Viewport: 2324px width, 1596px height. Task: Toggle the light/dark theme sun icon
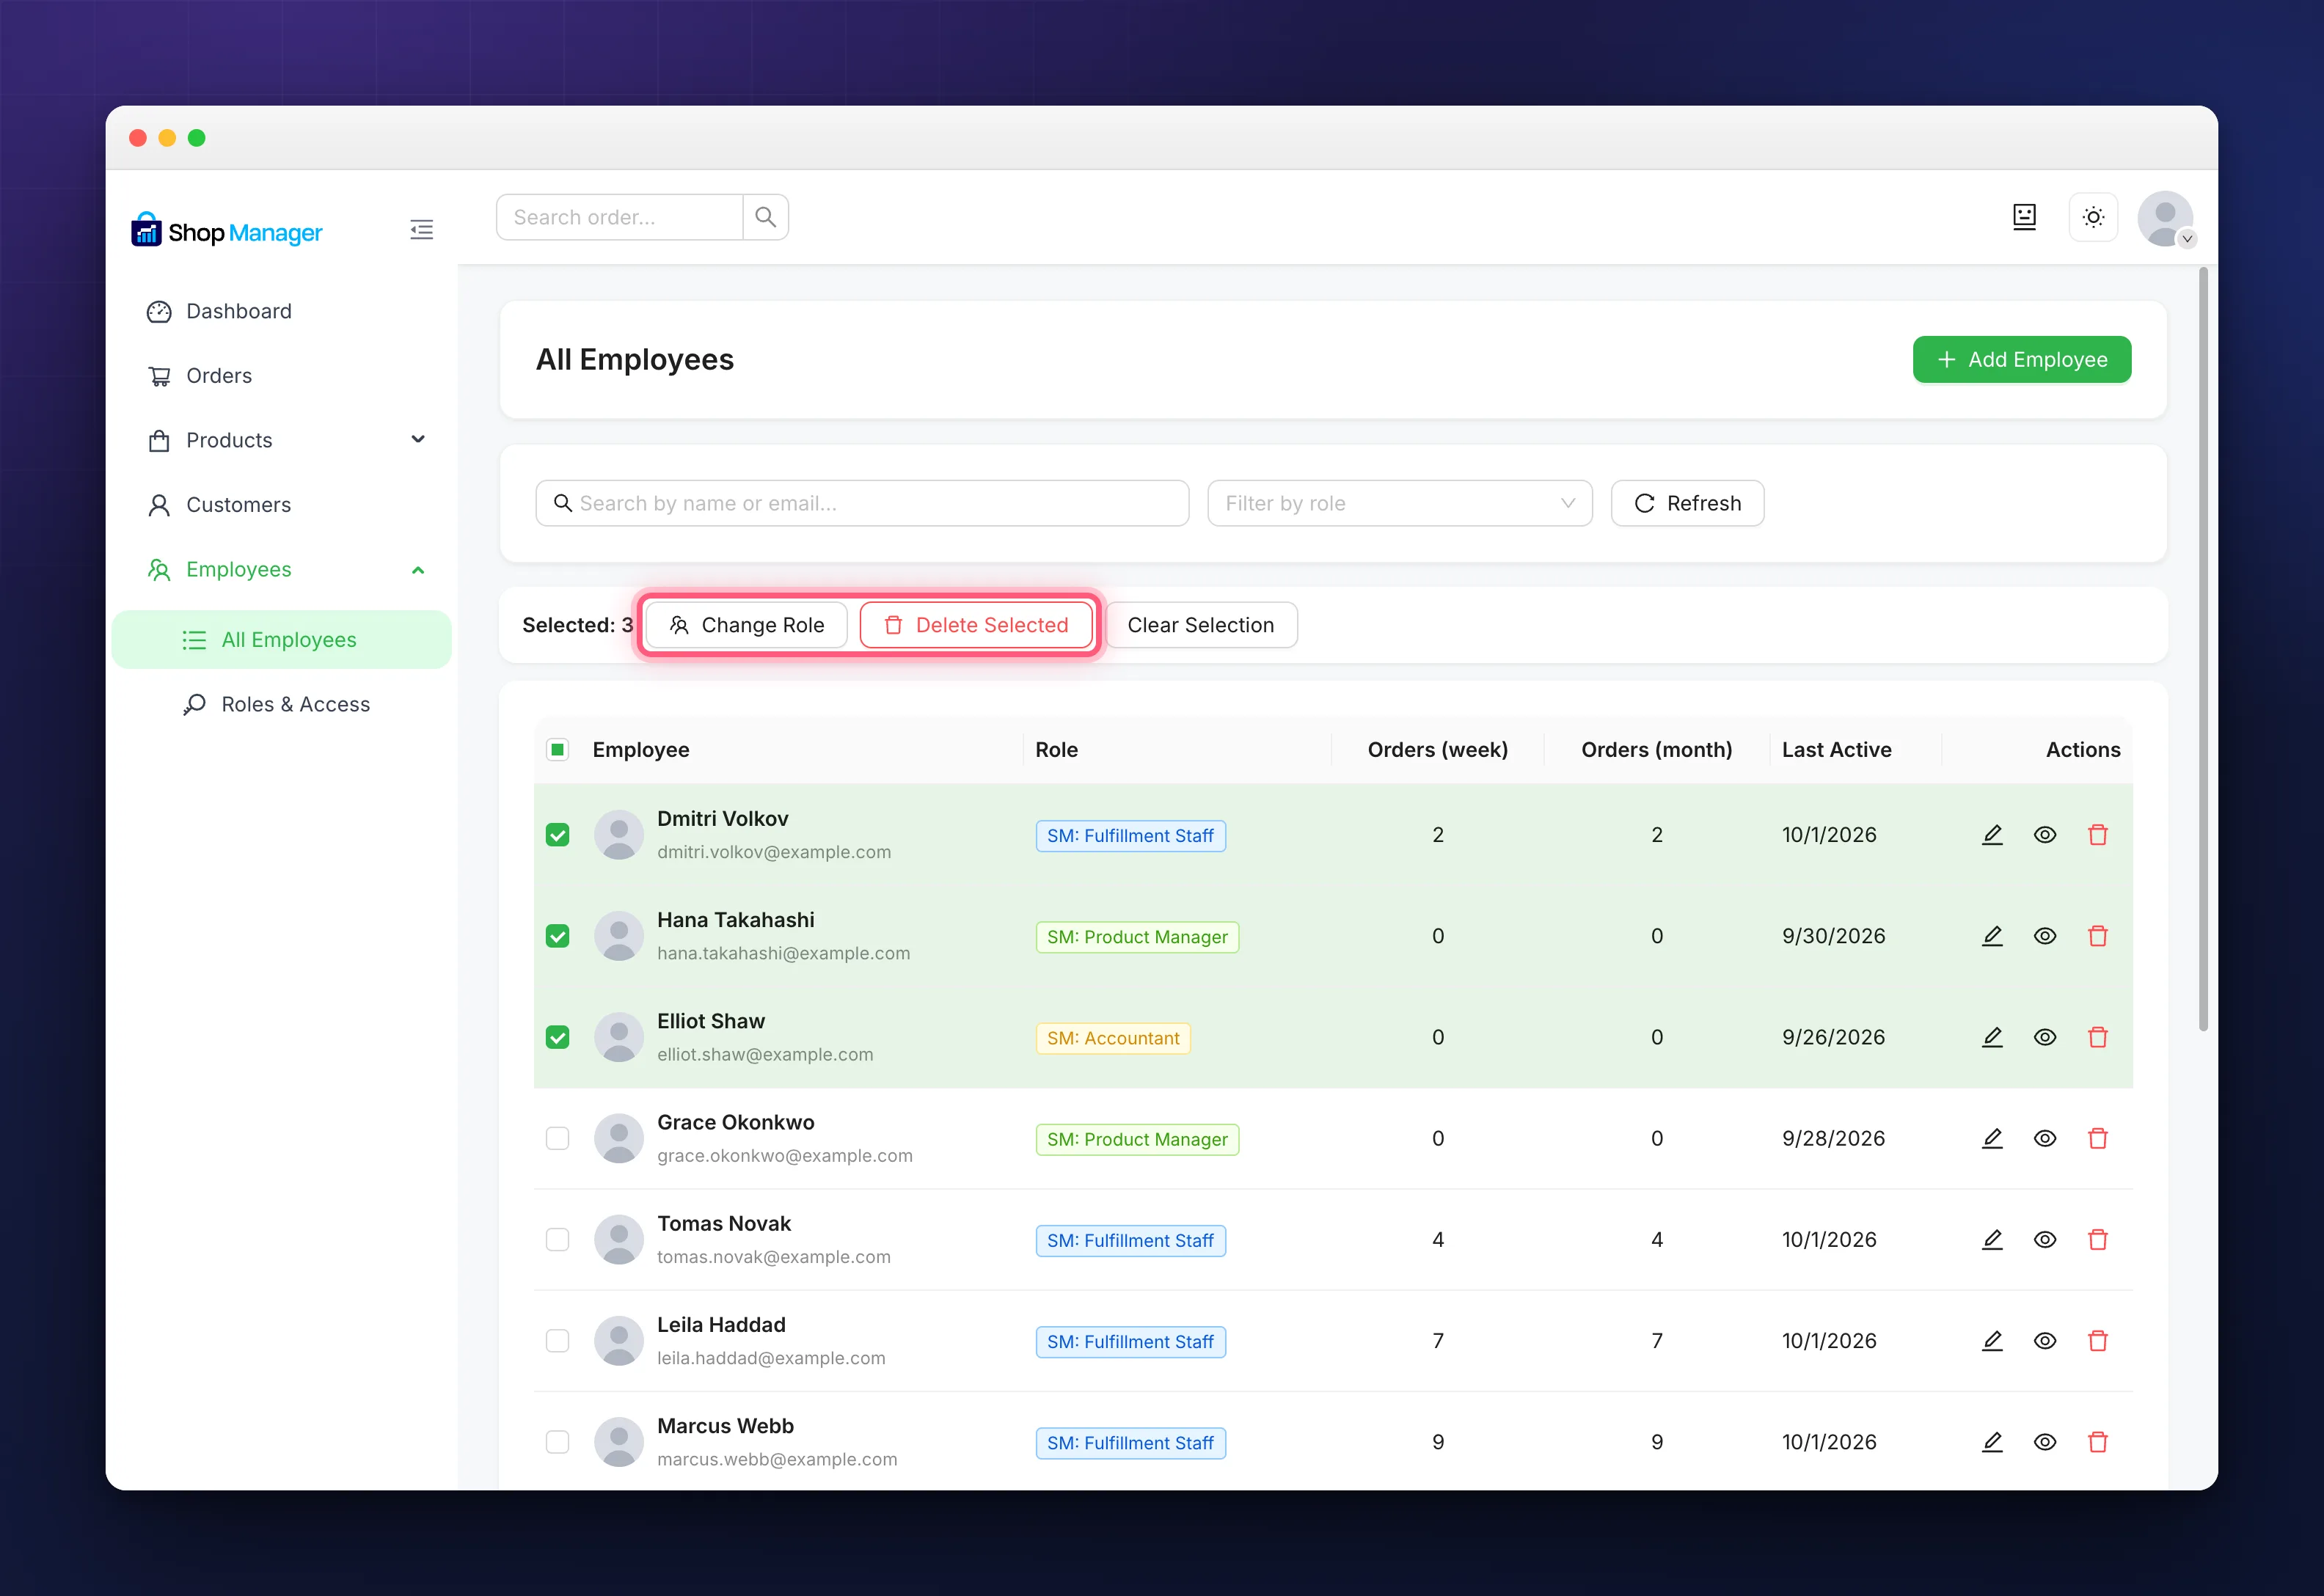(2093, 217)
